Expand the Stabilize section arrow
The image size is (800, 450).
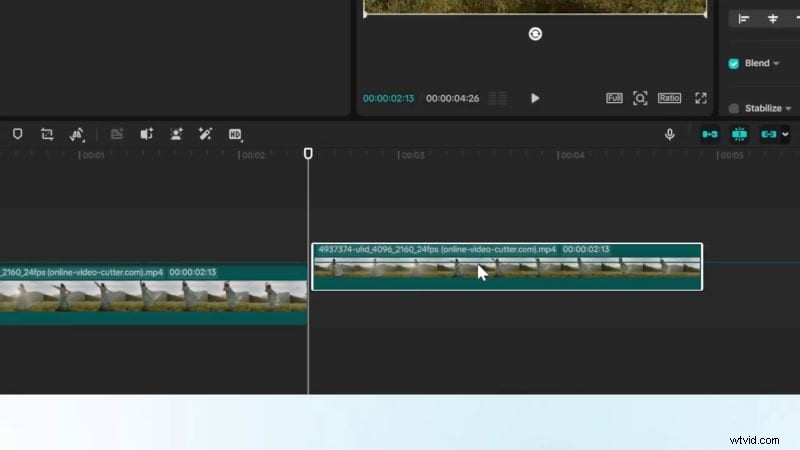pyautogui.click(x=788, y=109)
